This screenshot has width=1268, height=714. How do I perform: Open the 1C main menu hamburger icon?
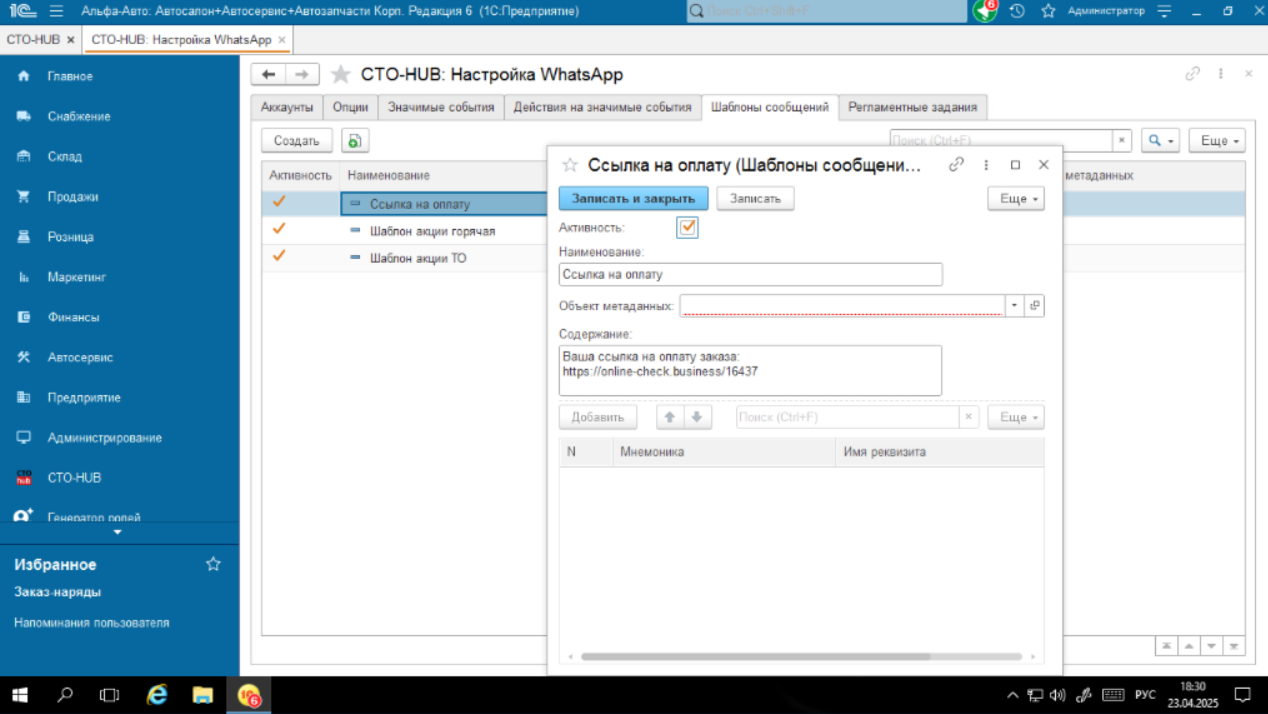(x=56, y=11)
